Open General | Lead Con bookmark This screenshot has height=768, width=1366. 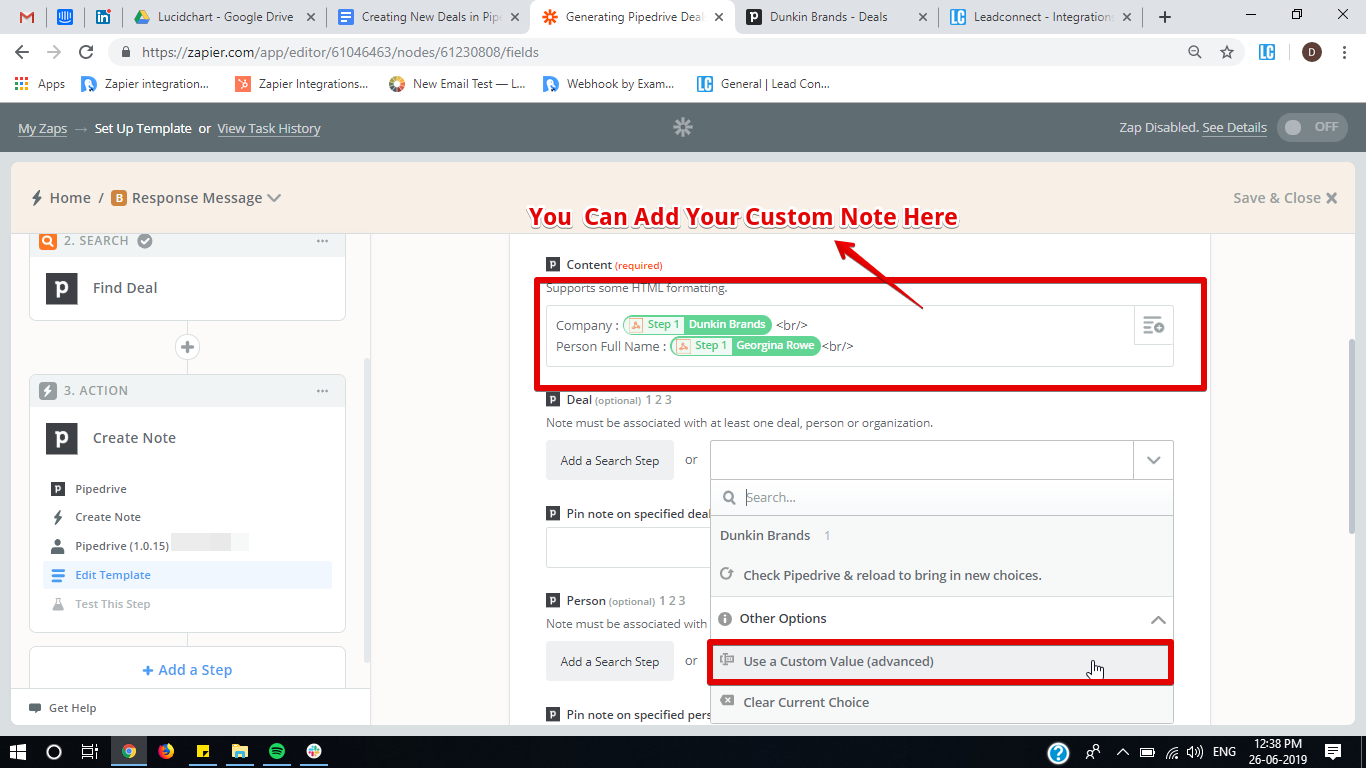coord(764,84)
